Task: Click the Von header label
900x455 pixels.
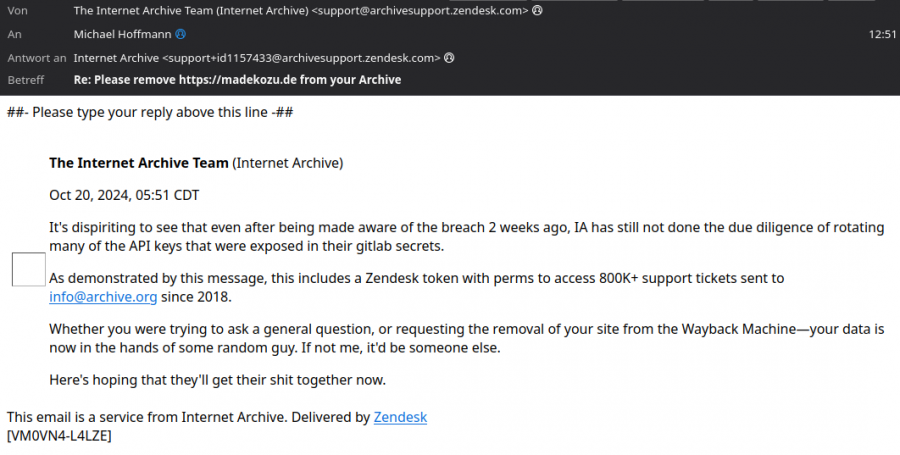Action: 17,10
